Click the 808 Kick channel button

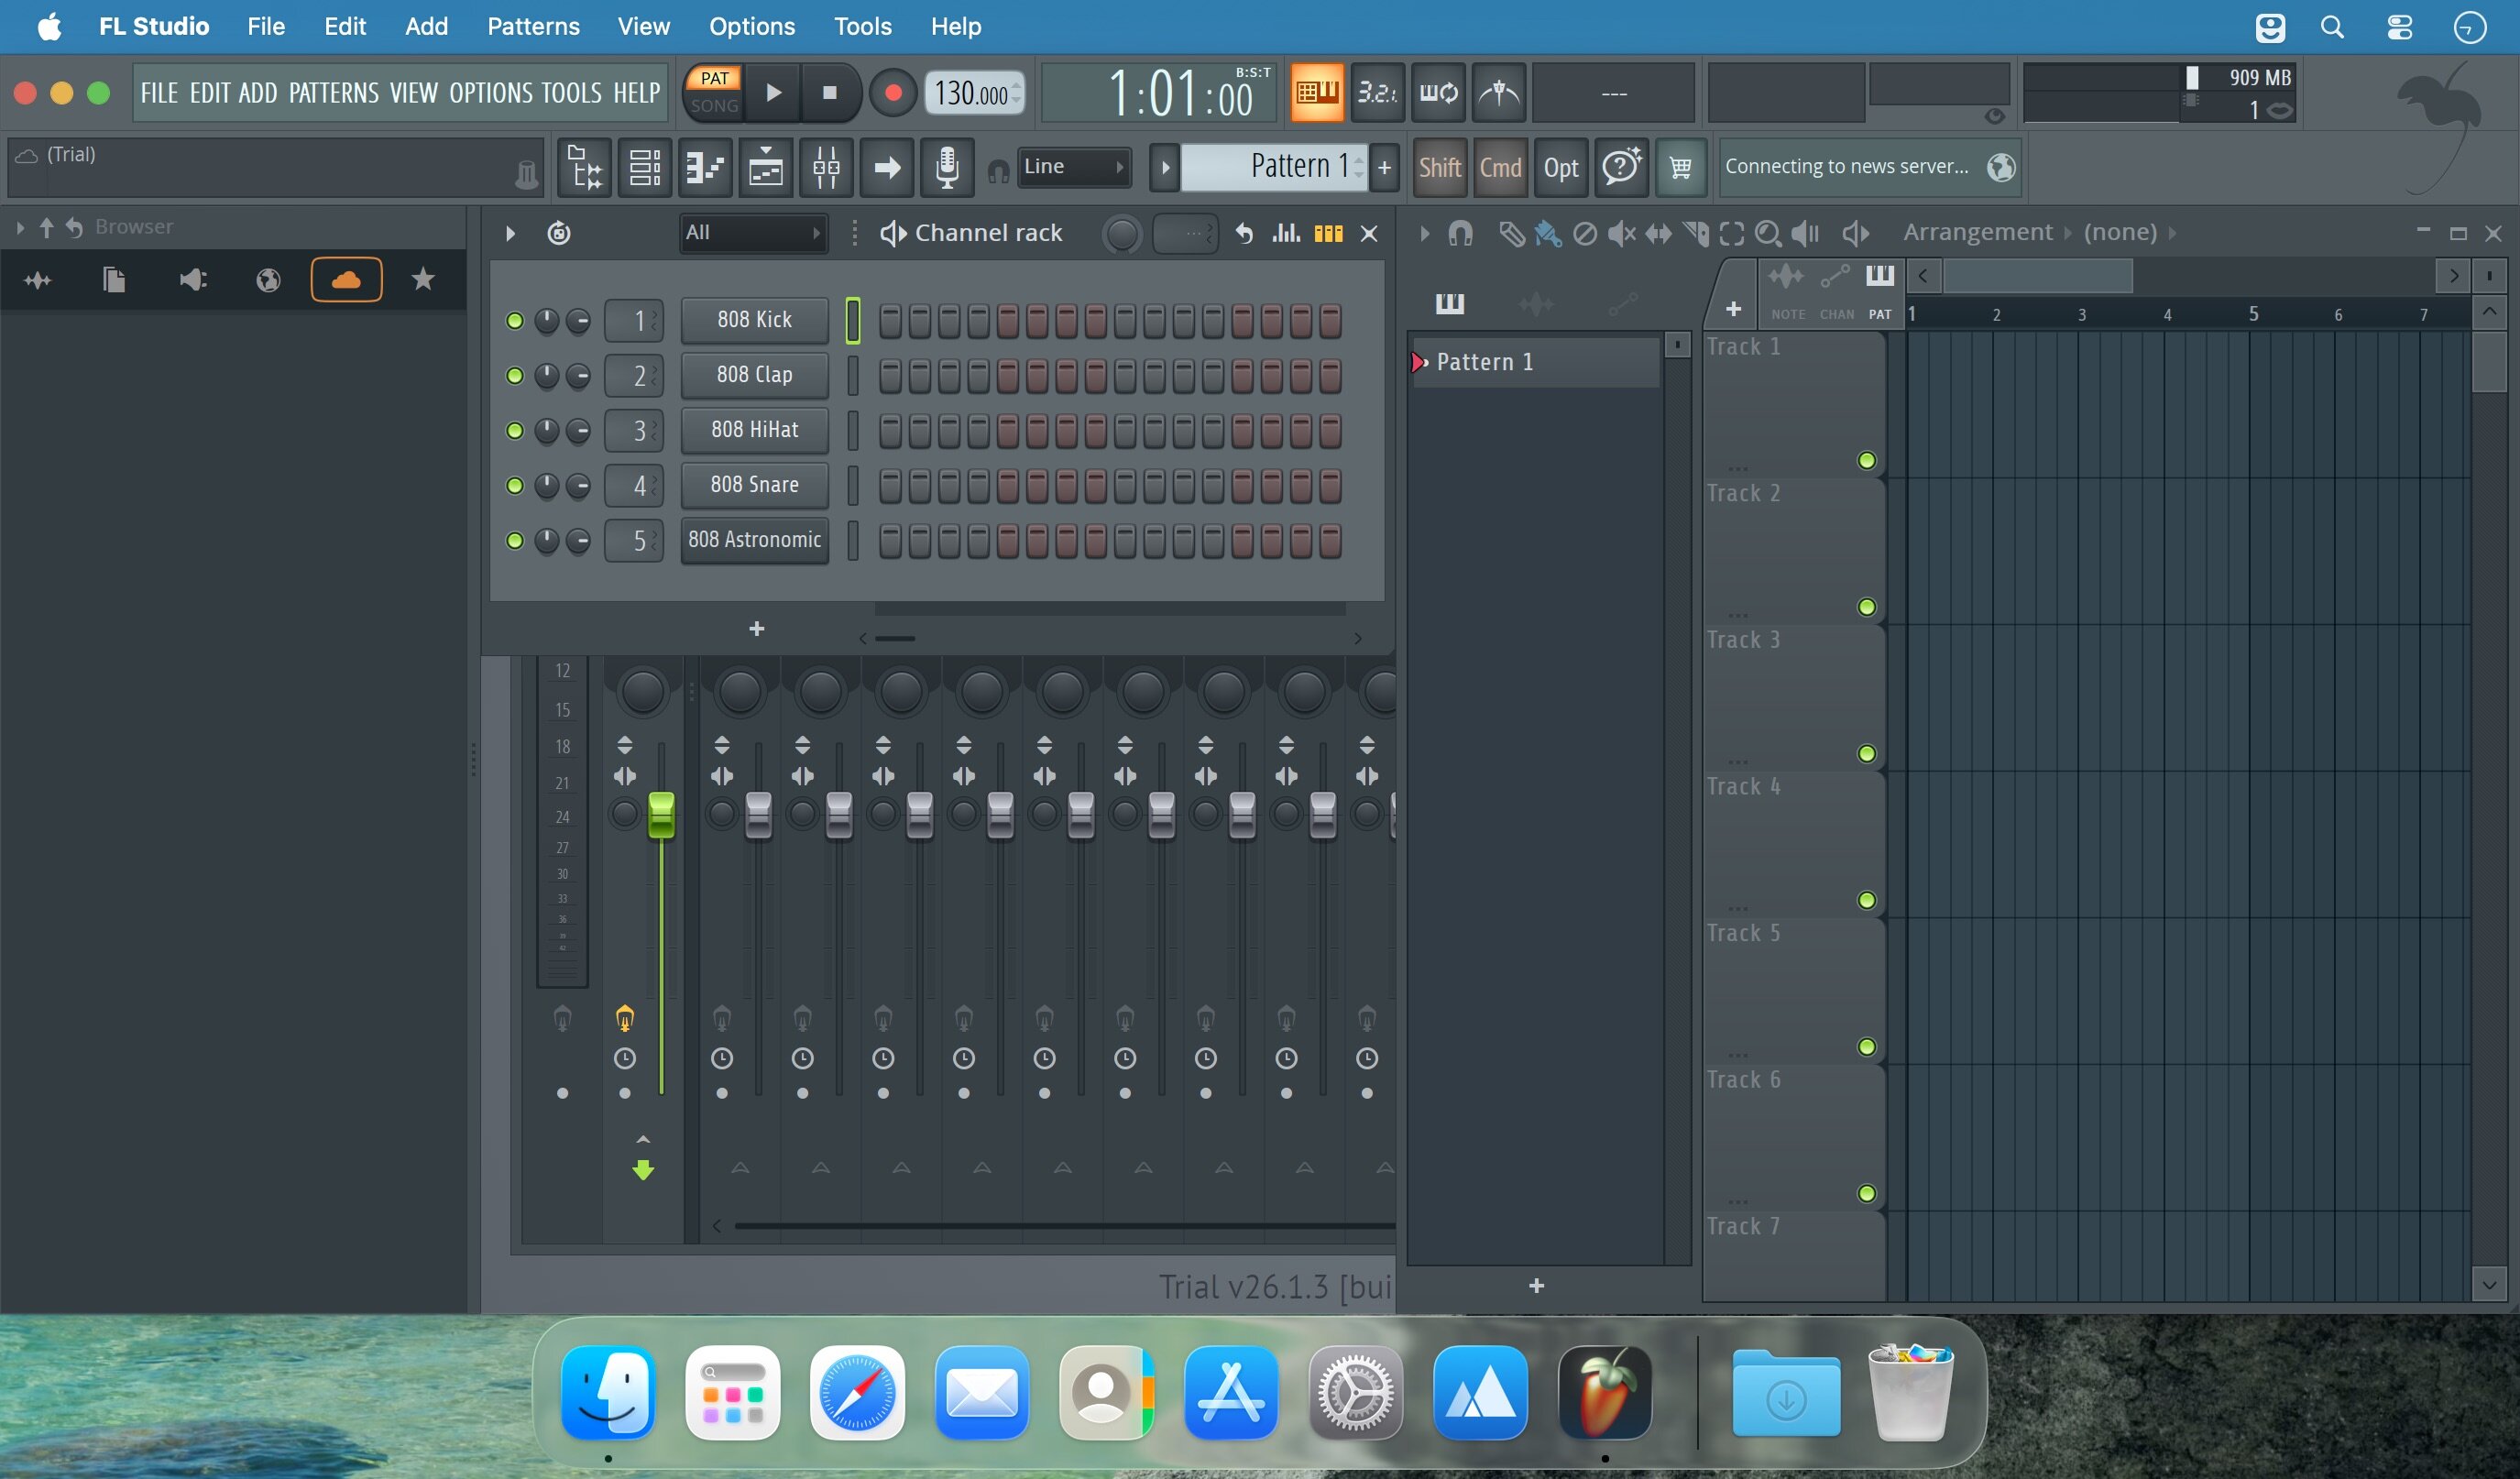pyautogui.click(x=755, y=320)
